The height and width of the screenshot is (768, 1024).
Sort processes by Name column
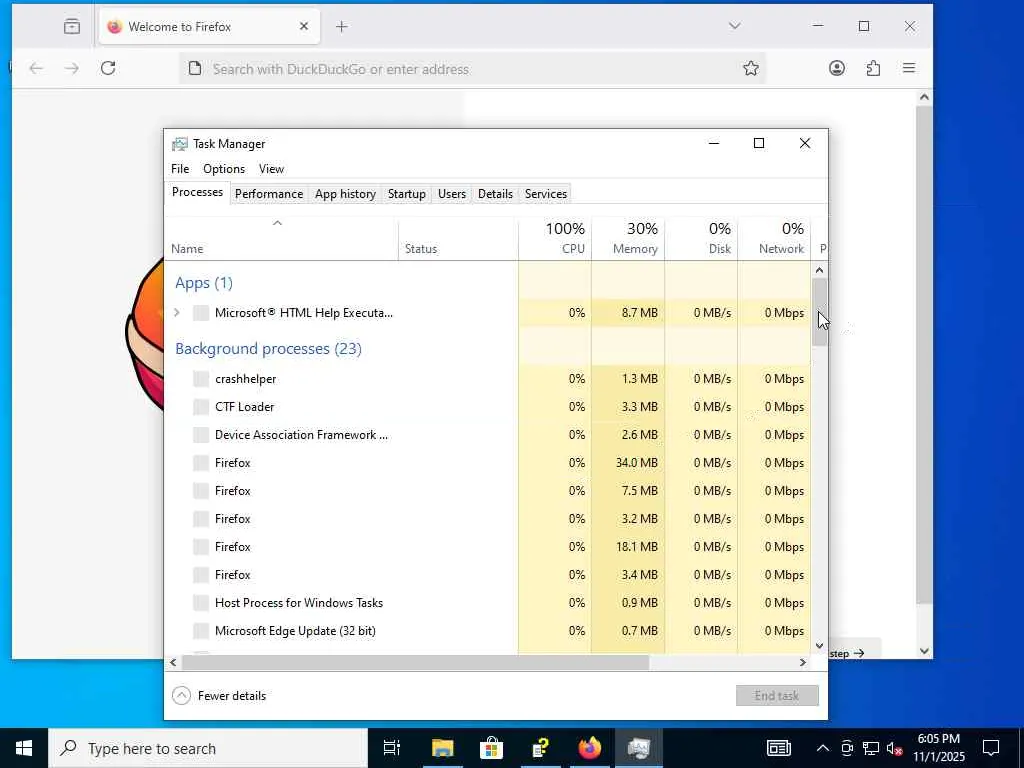(x=281, y=238)
